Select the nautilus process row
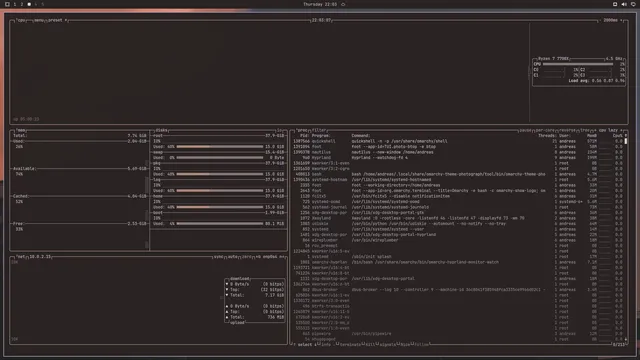Screen dimensions: 640x360 click(458, 152)
